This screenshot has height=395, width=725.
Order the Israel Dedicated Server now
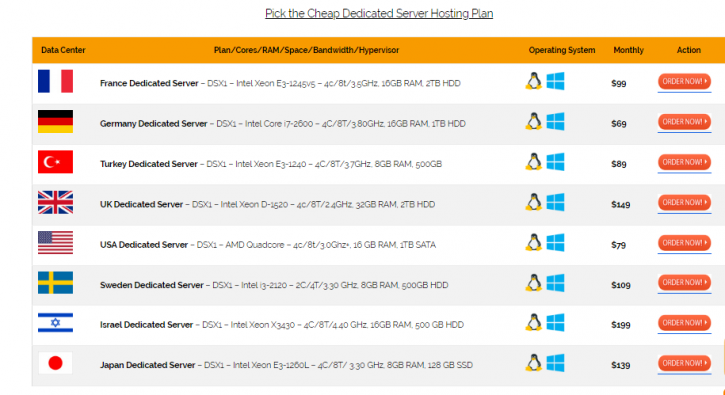tap(684, 322)
